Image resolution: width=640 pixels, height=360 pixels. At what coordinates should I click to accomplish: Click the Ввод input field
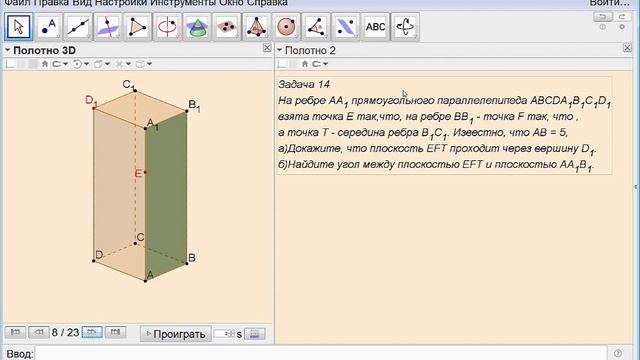click(x=320, y=353)
